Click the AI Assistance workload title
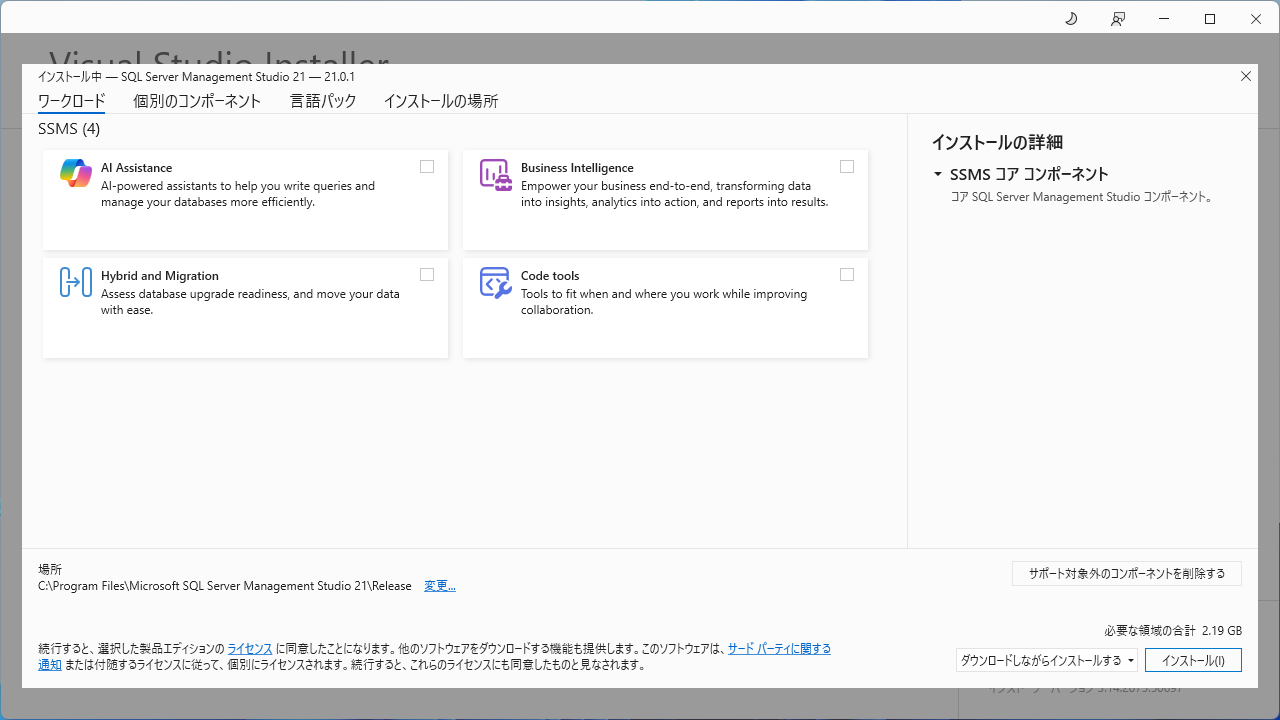 point(136,168)
